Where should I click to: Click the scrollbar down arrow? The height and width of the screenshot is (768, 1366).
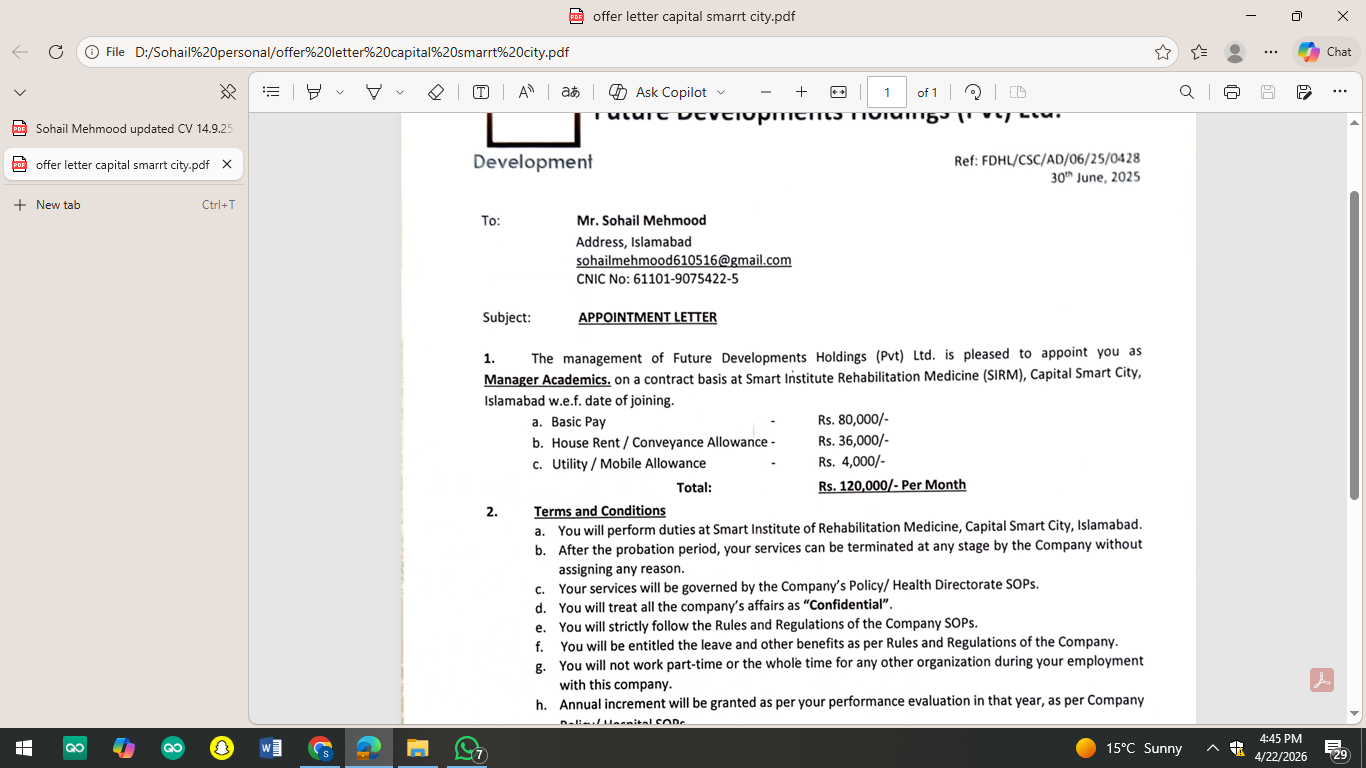pyautogui.click(x=1355, y=714)
